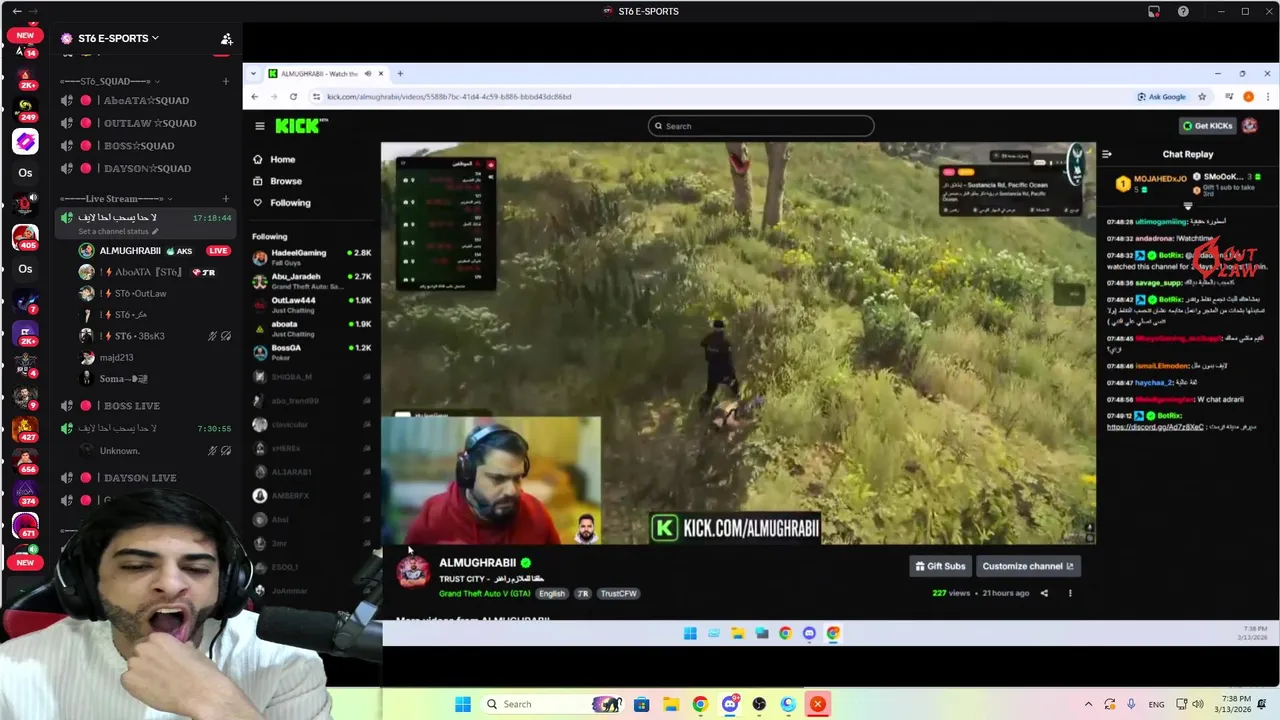Open OutLaw444 channel in Following list
1280x720 pixels.
point(312,304)
